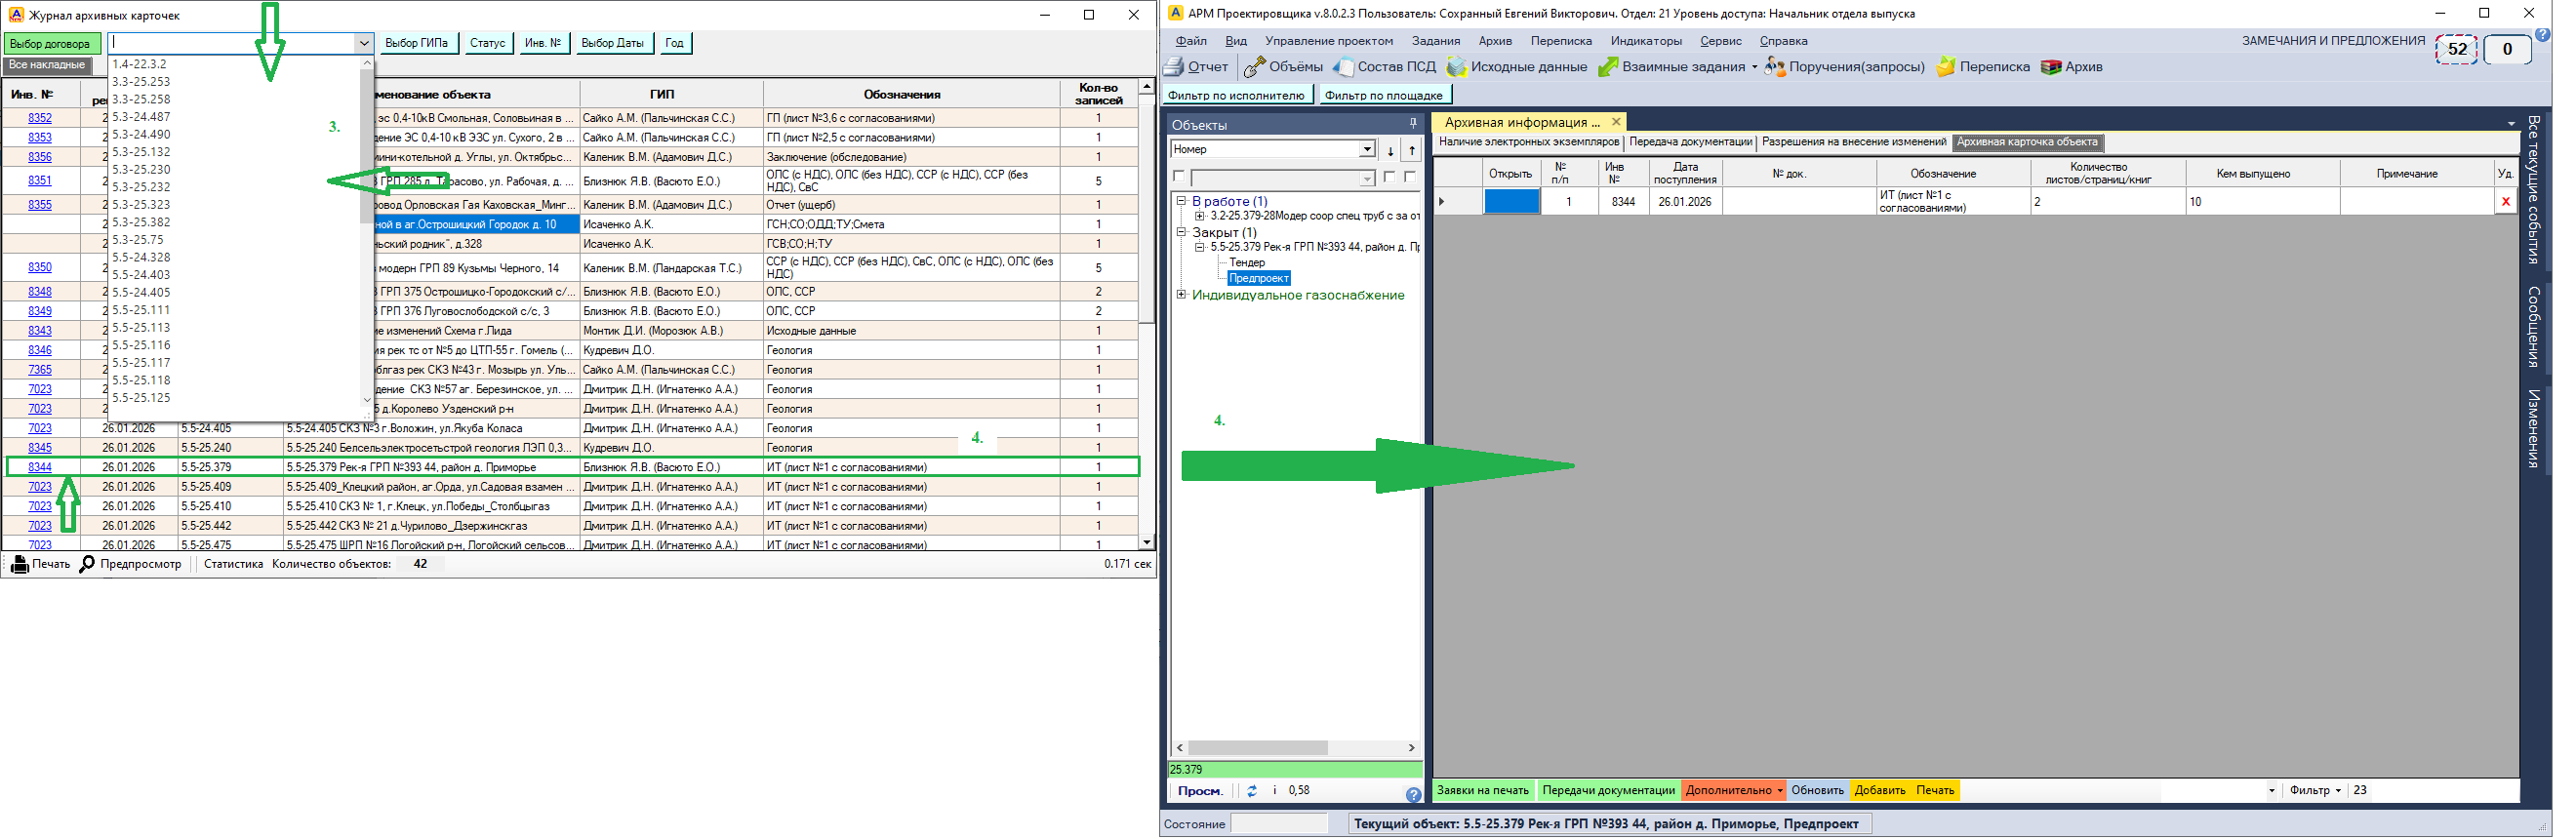Click the red X delete icon in row 8344
Screen dimensions: 2576x839
(2505, 202)
